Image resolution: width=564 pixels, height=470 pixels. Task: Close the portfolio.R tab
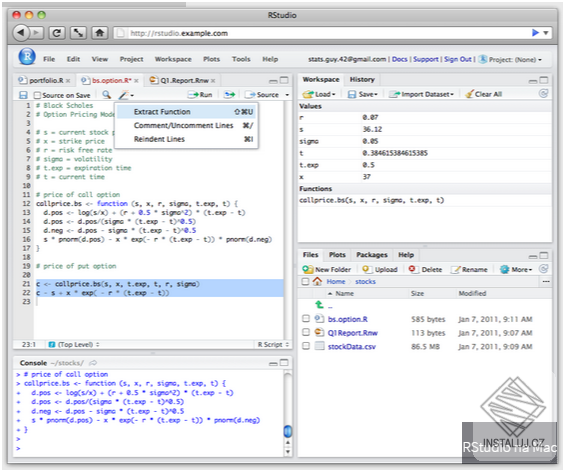pyautogui.click(x=68, y=81)
